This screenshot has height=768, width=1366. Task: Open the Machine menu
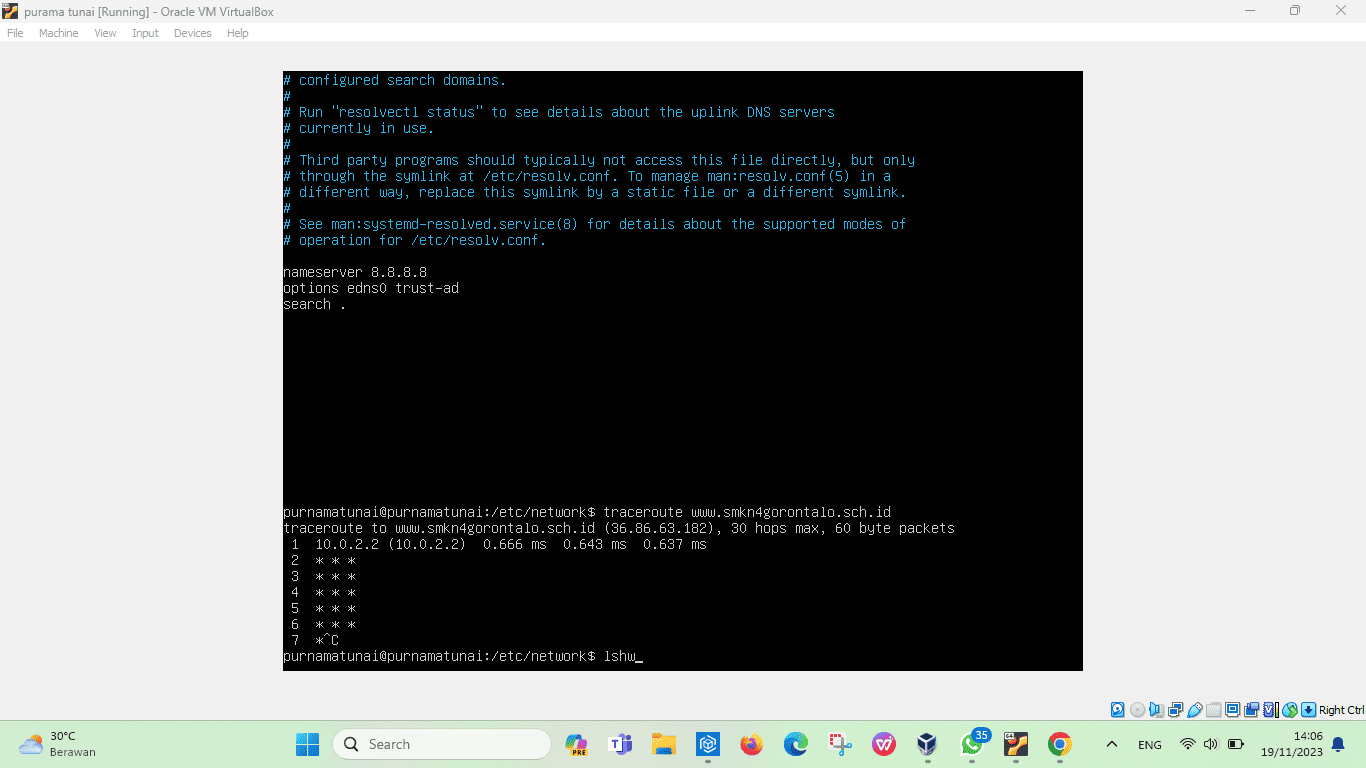pyautogui.click(x=58, y=33)
